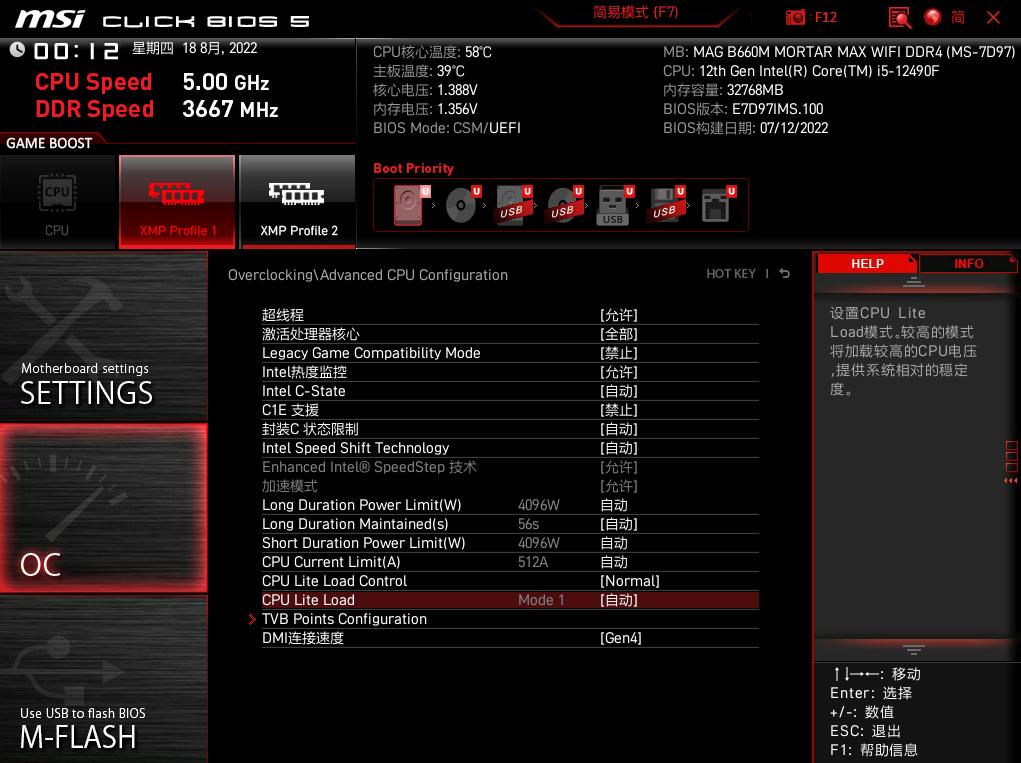Enable XMP Profile 1

(177, 200)
